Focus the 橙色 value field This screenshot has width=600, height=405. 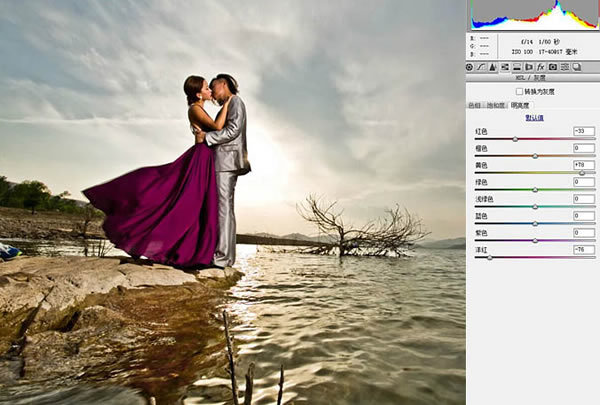point(584,148)
